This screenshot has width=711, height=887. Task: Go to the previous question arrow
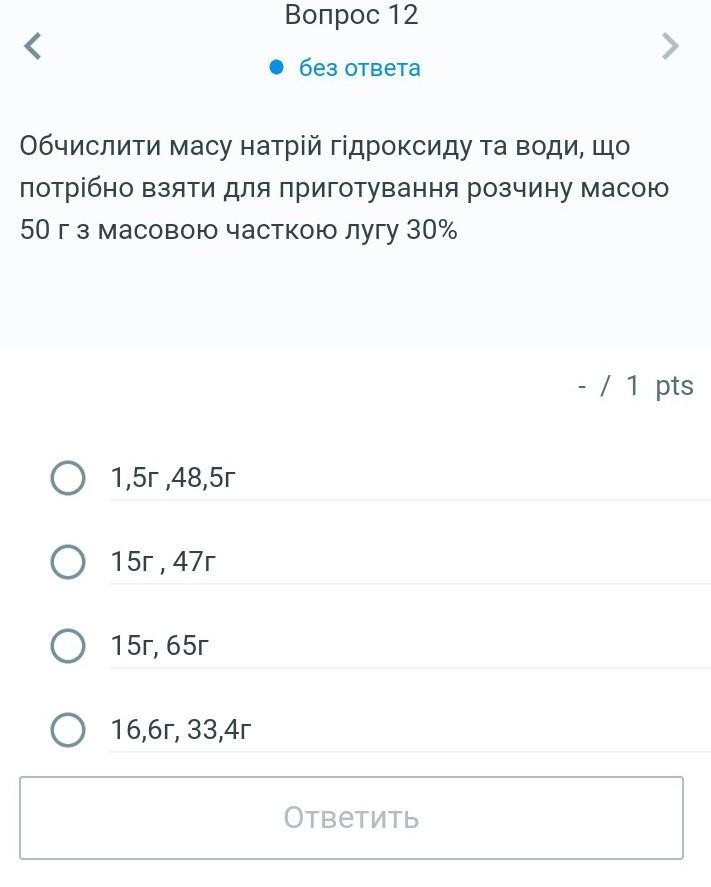[x=33, y=46]
